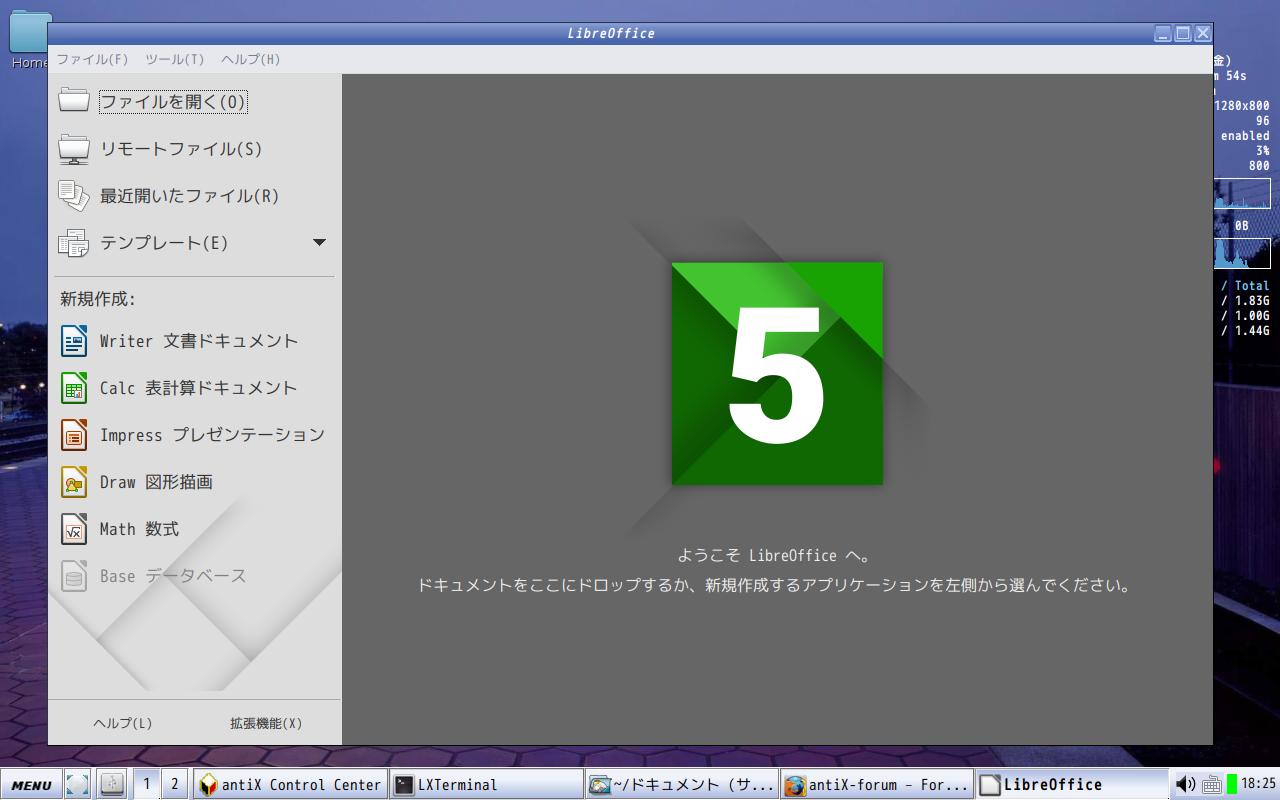Click the Draw drawing icon
The height and width of the screenshot is (800, 1280).
tap(74, 482)
